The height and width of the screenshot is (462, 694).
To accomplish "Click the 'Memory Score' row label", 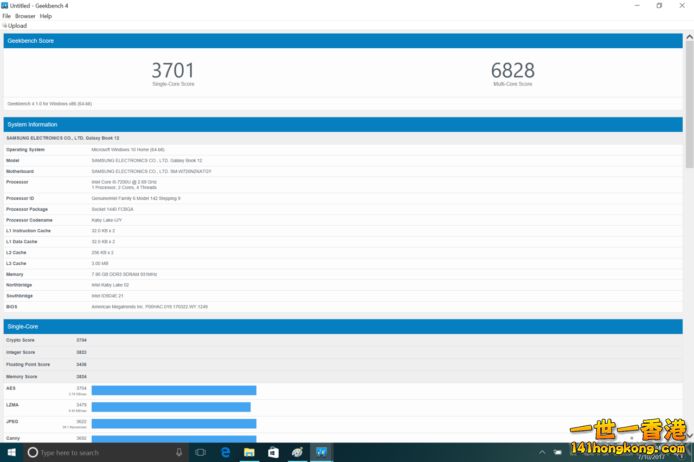I will [x=22, y=377].
